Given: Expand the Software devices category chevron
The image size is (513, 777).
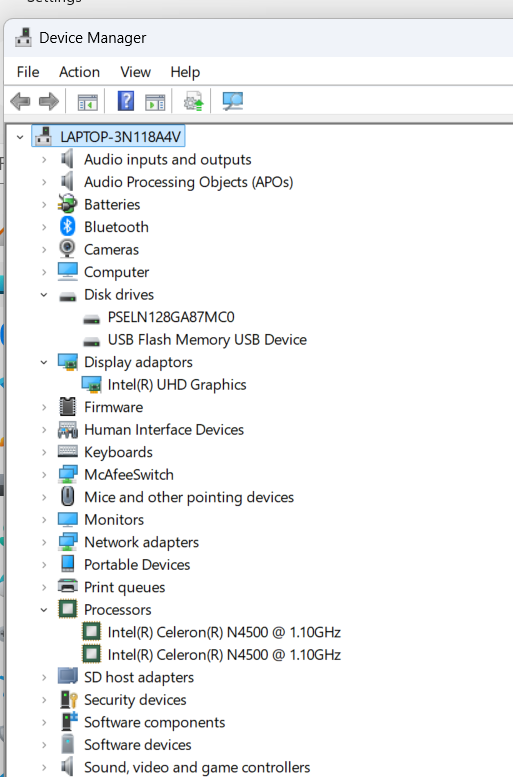Looking at the screenshot, I should pyautogui.click(x=44, y=744).
